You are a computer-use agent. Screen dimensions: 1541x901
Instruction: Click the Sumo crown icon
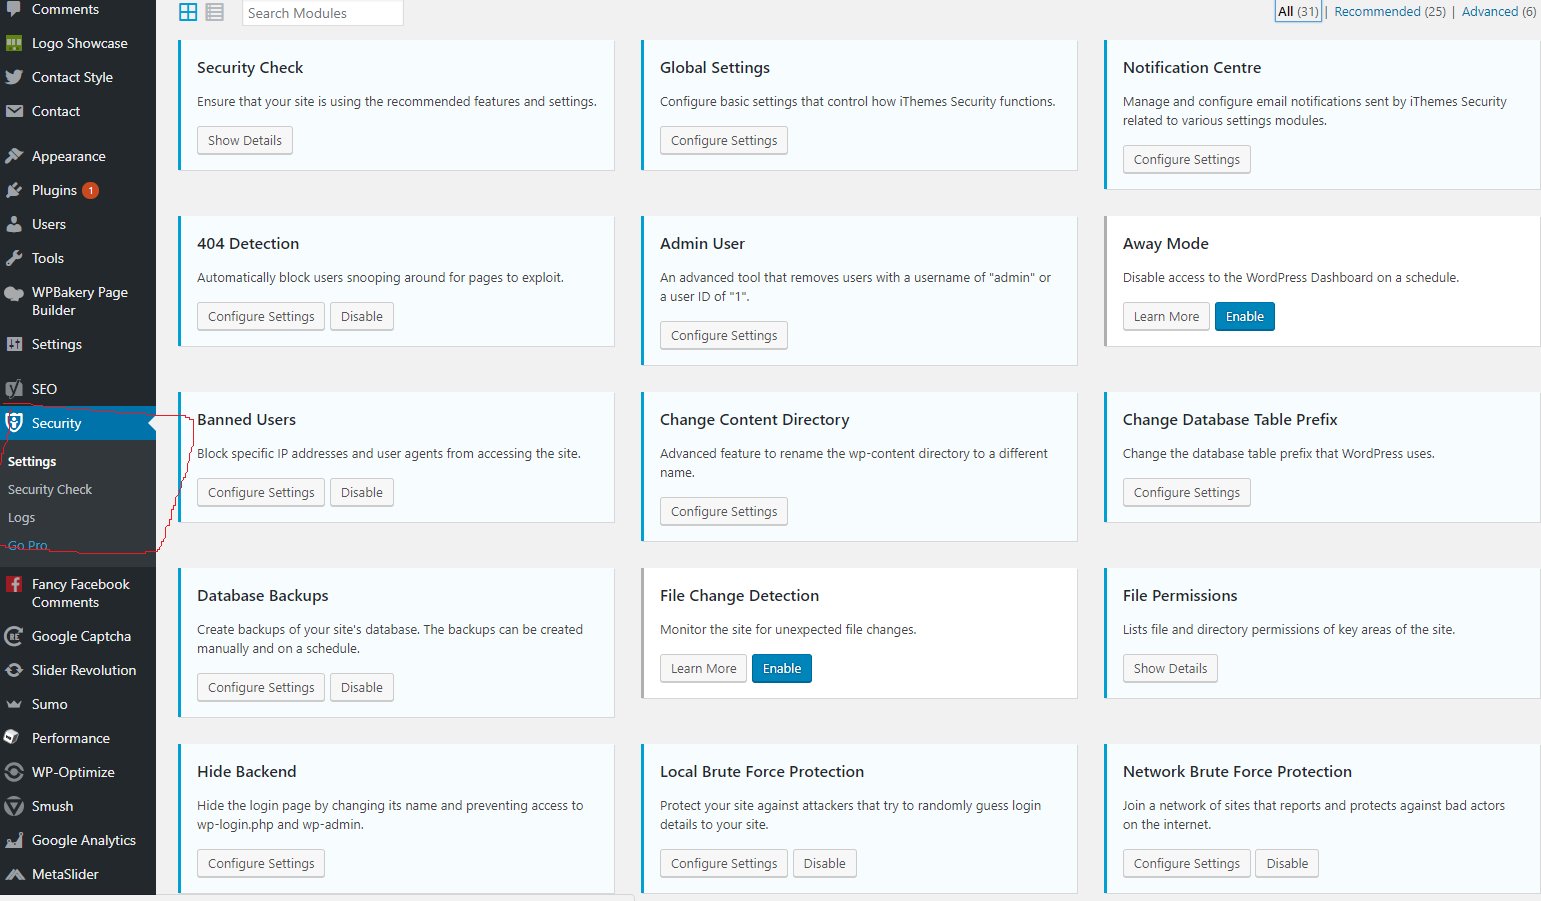(14, 704)
